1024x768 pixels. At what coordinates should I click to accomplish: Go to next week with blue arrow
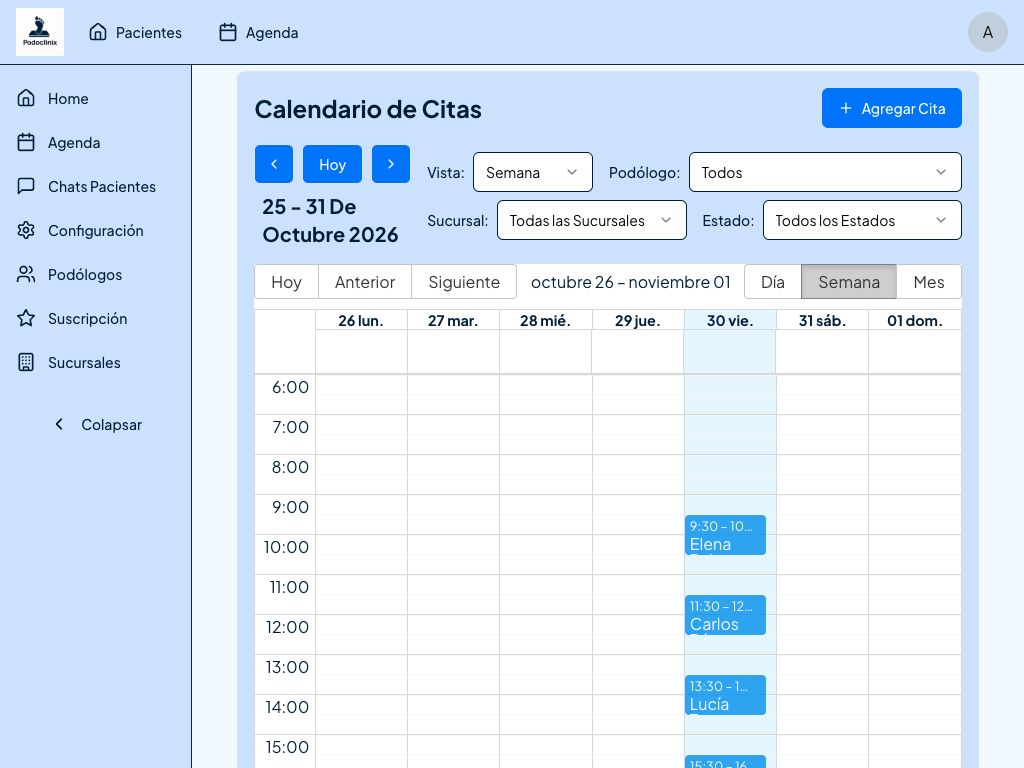click(x=391, y=164)
